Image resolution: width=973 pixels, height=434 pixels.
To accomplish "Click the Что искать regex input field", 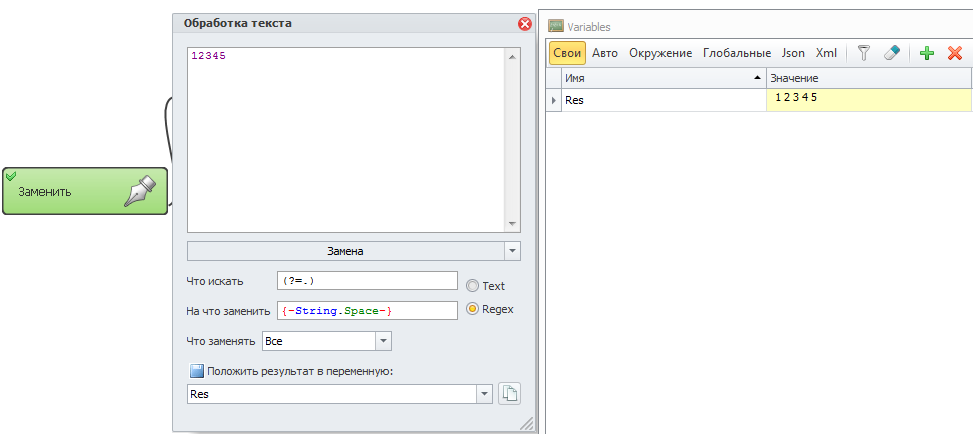I will tap(367, 281).
